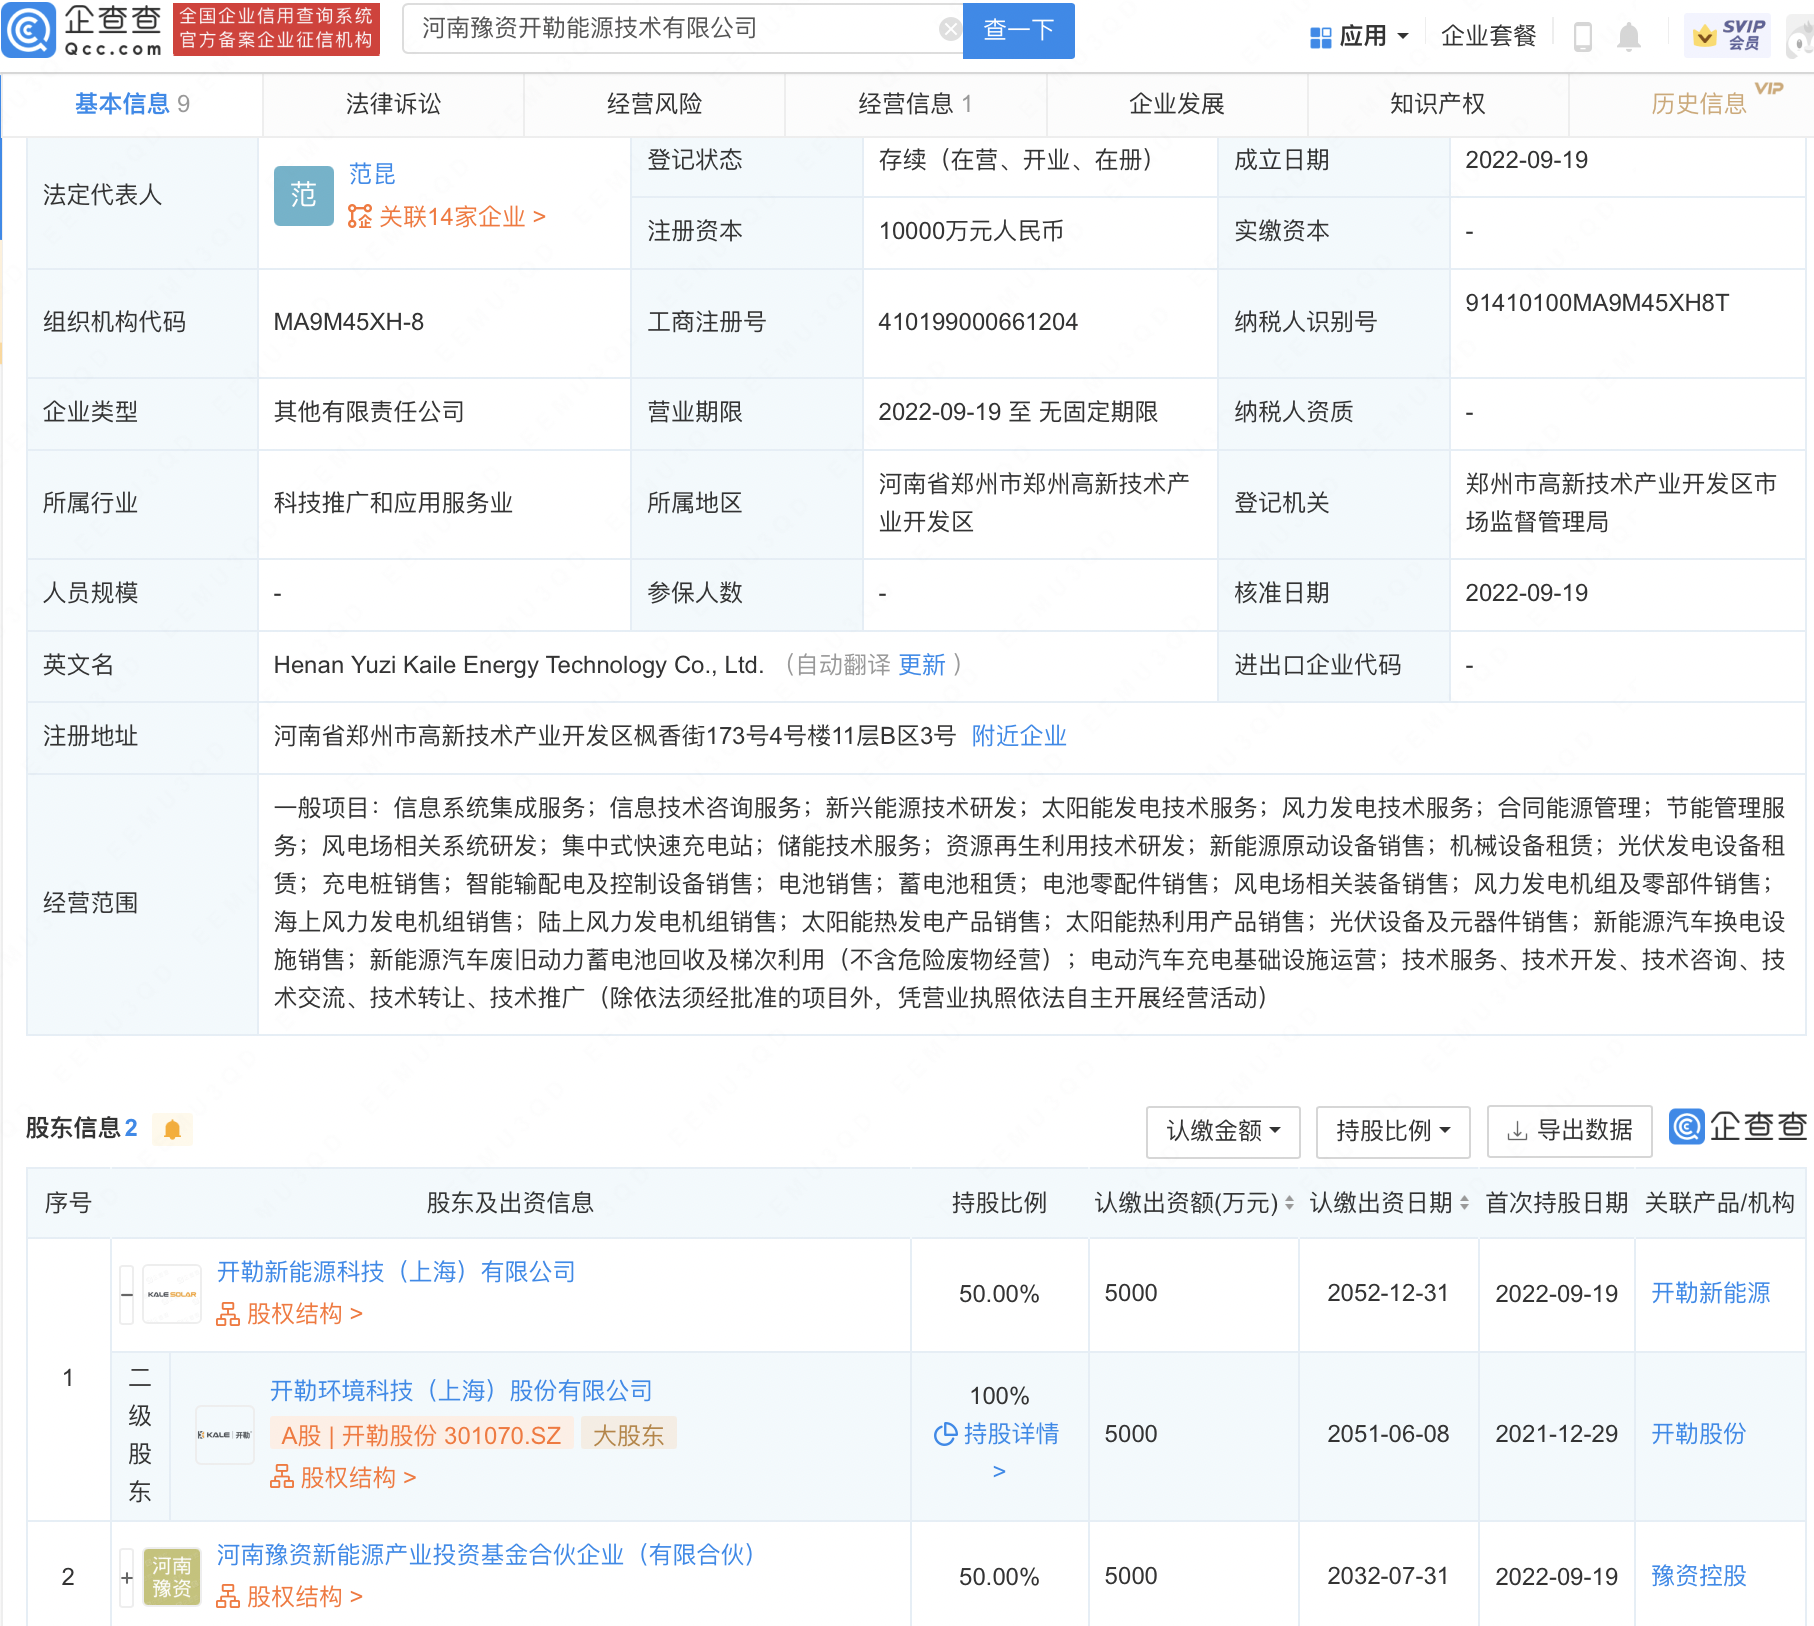This screenshot has width=1814, height=1626.
Task: Click the SVIP member badge
Action: pyautogui.click(x=1728, y=35)
